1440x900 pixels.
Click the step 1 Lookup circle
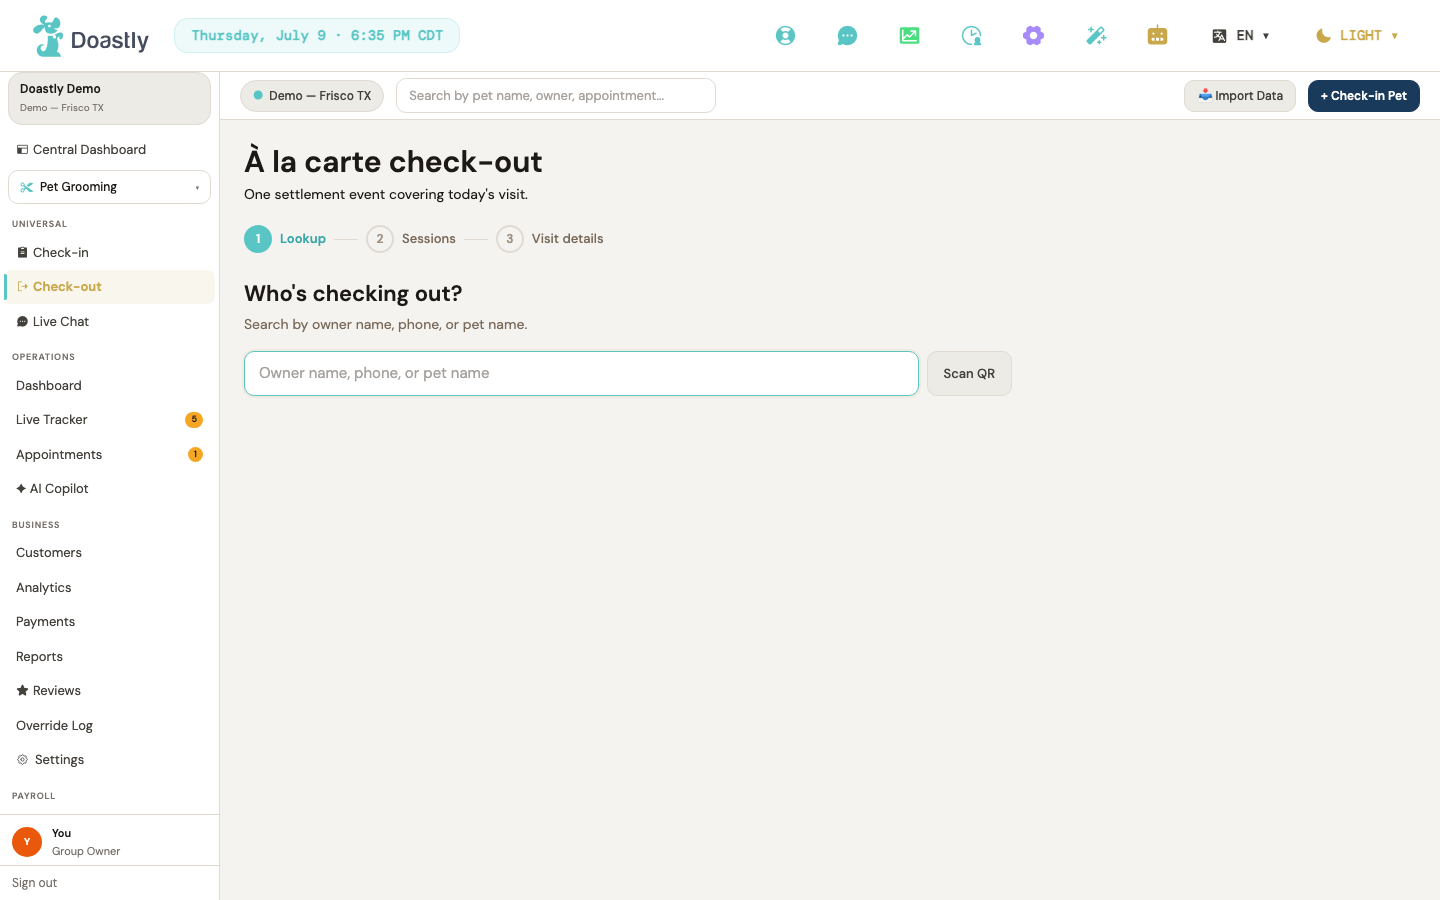click(258, 239)
